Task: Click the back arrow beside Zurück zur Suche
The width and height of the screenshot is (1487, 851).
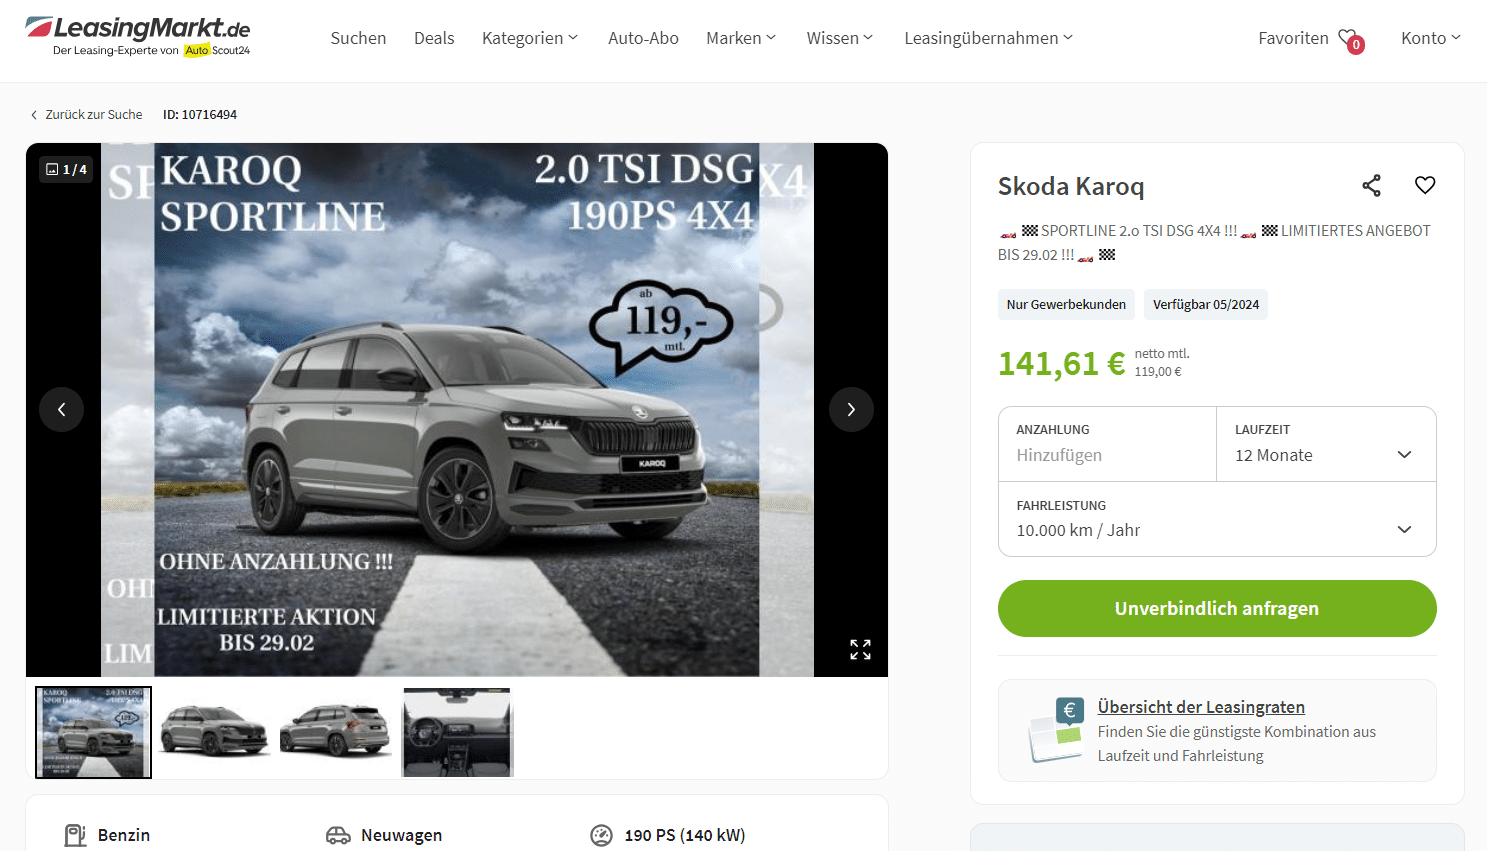Action: pos(34,115)
